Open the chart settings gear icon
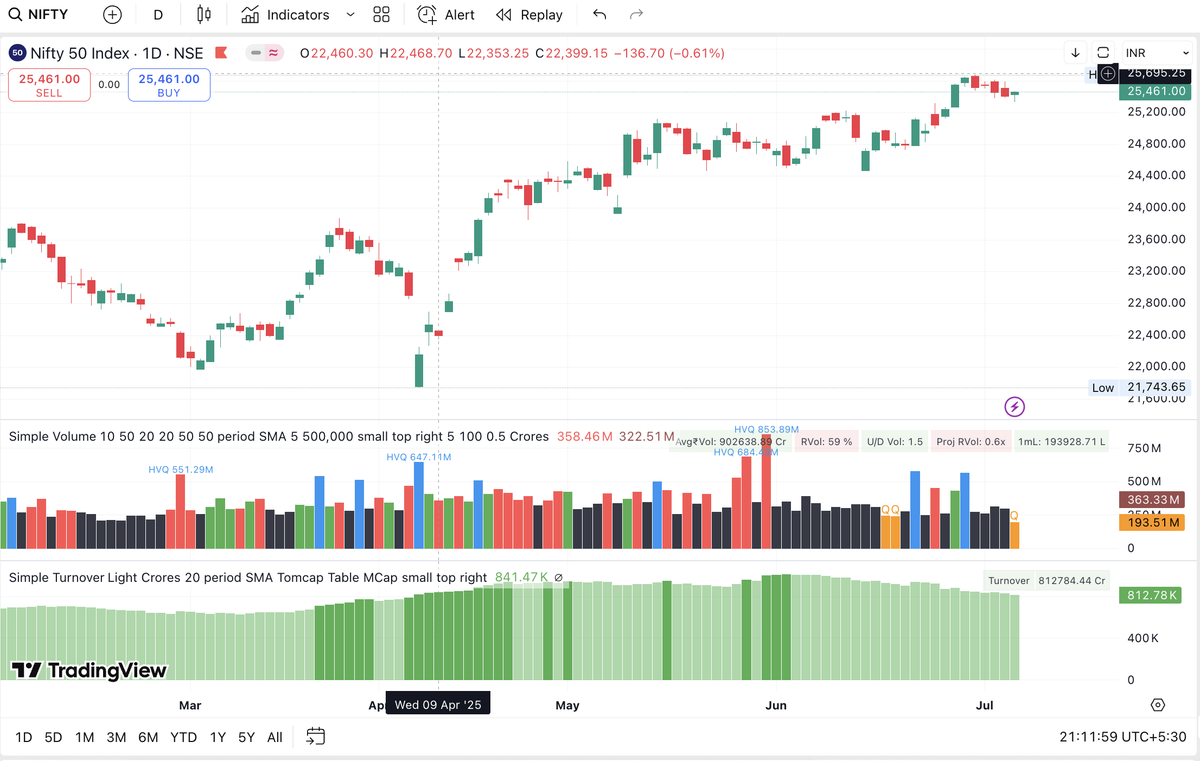1200x761 pixels. click(x=1157, y=705)
